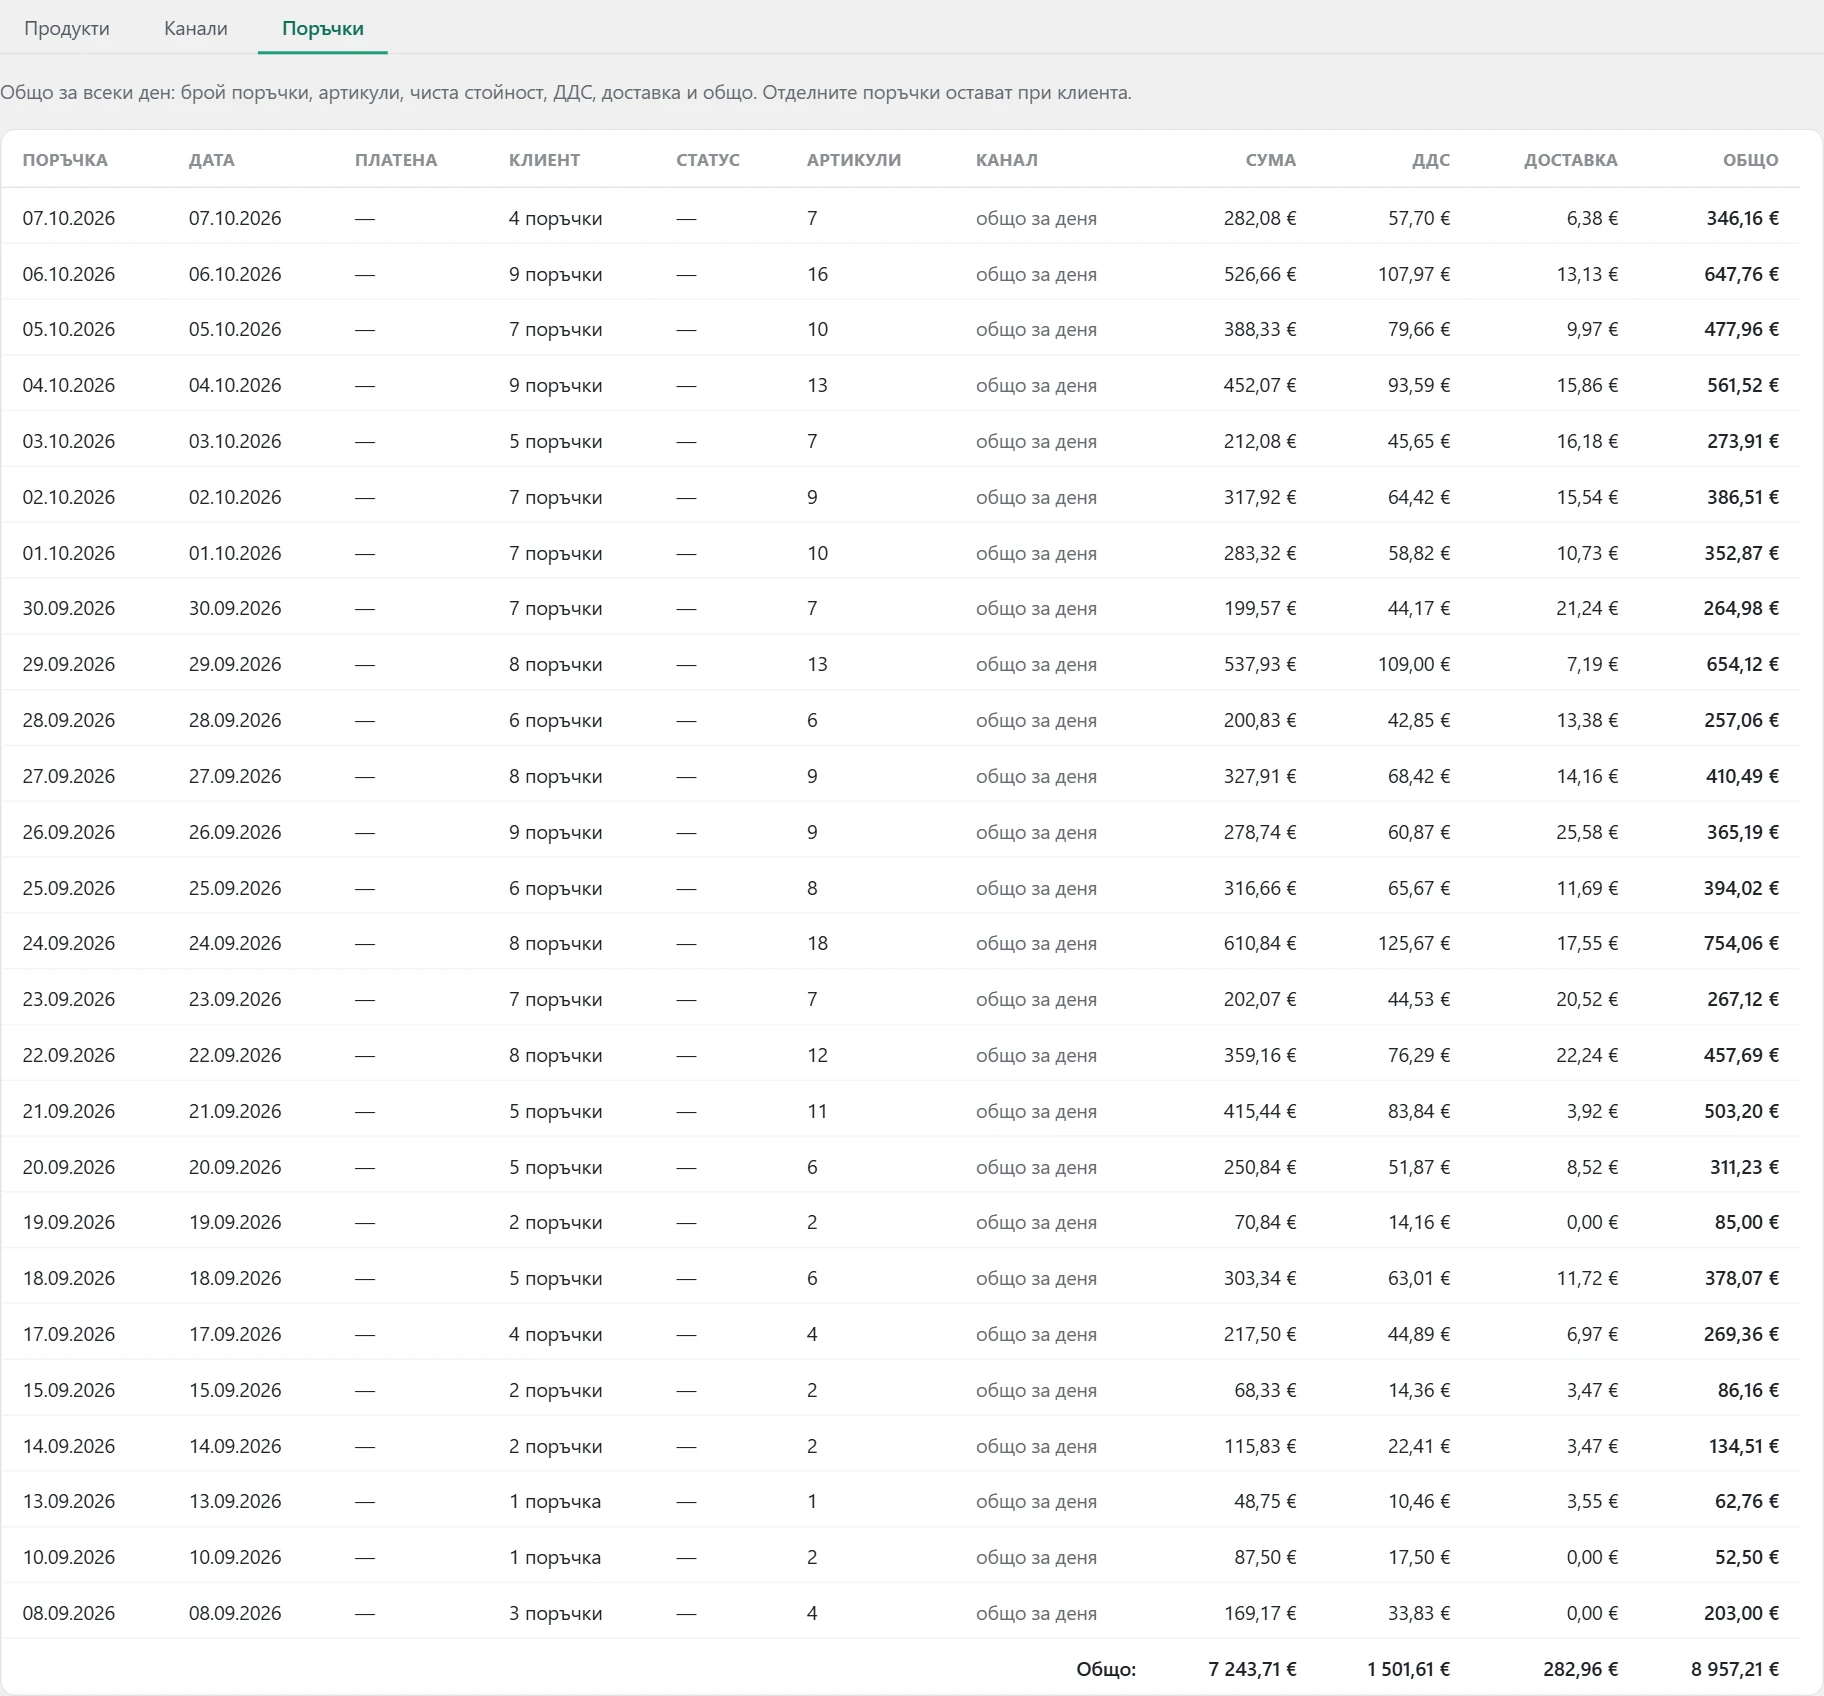Screen dimensions: 1824x1696
Task: Click VAT value 93,59 €
Action: pos(1419,385)
